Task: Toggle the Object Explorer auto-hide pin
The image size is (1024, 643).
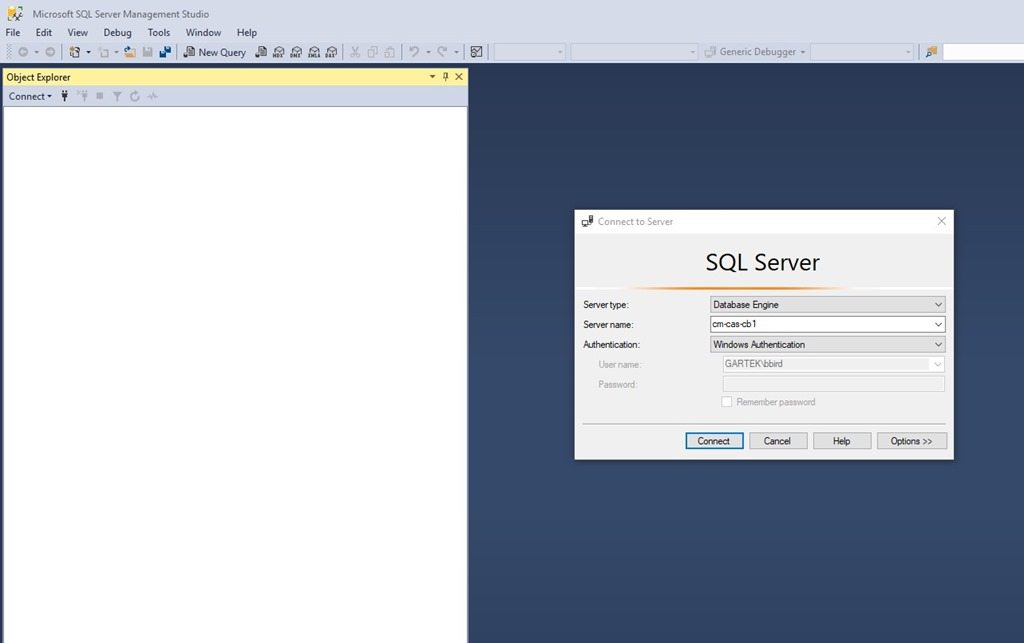Action: click(x=445, y=77)
